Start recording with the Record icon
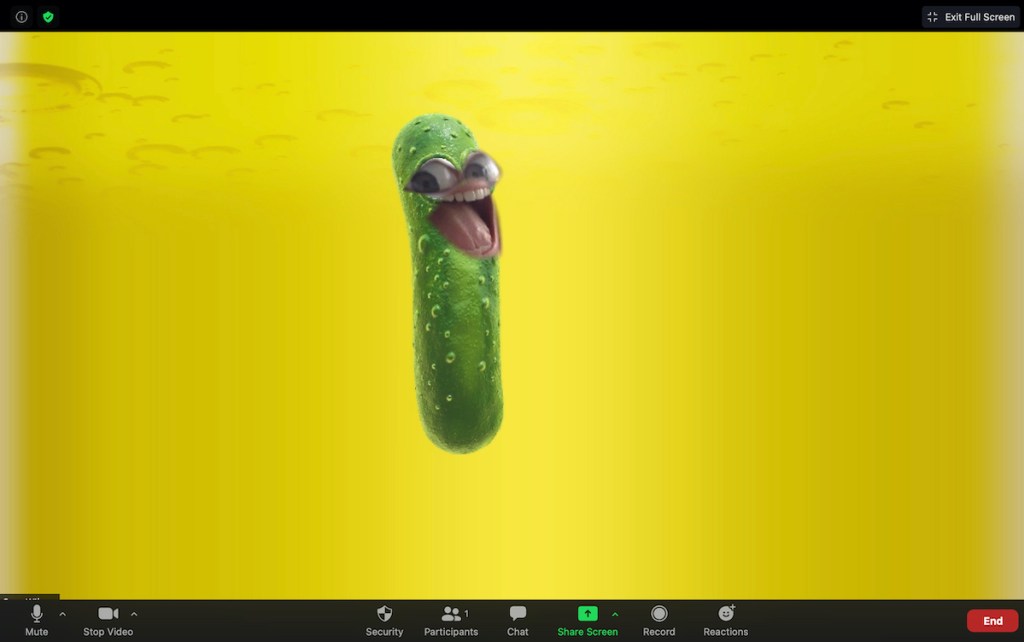The image size is (1024, 642). pyautogui.click(x=659, y=613)
